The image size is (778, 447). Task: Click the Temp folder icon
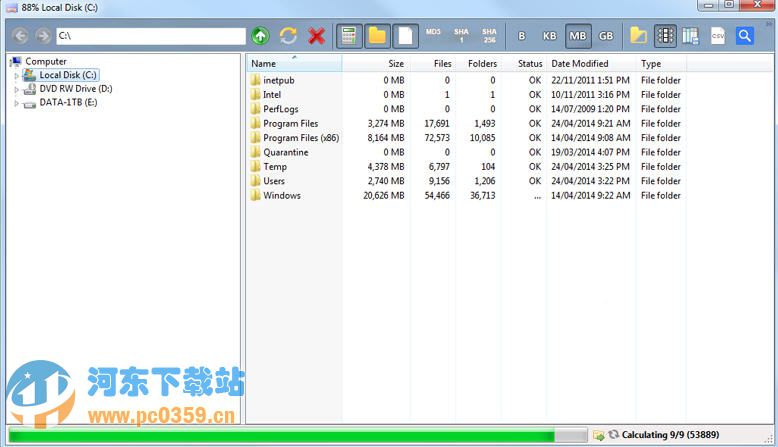[x=256, y=166]
